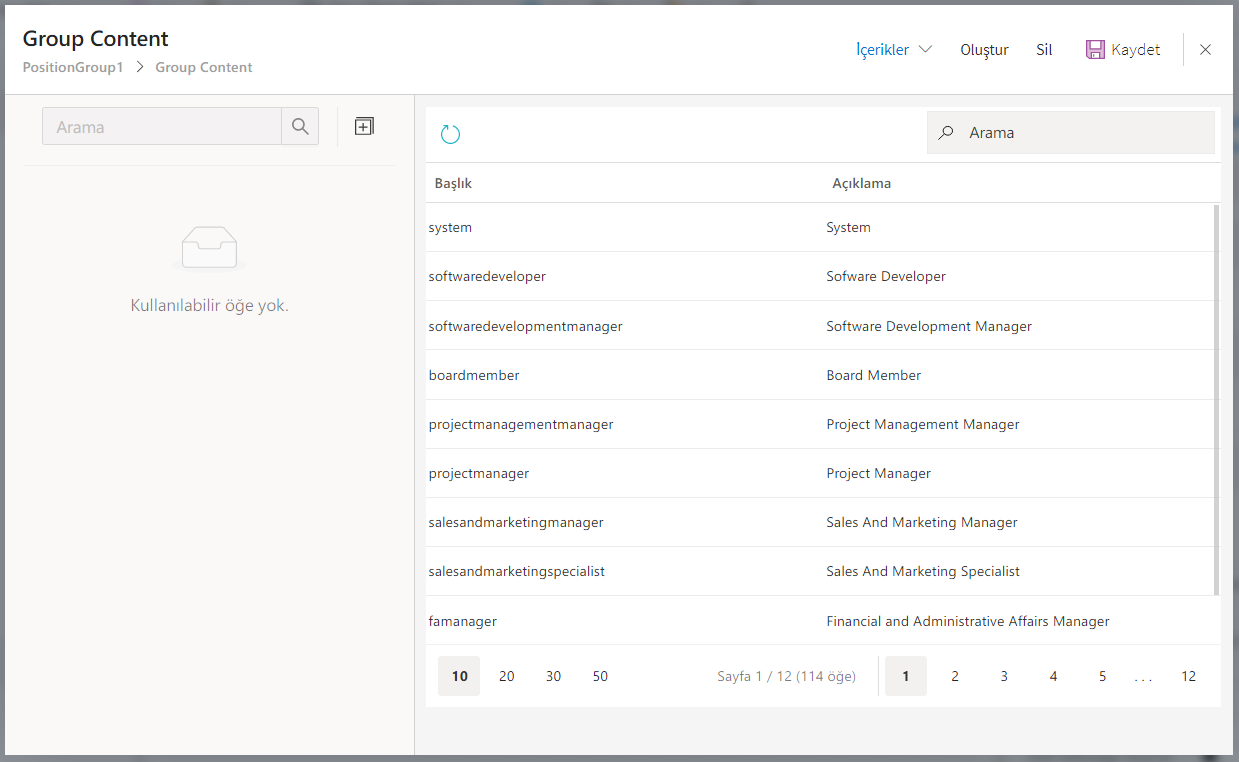Sort by the Başlık column header
Viewport: 1239px width, 762px height.
point(453,184)
